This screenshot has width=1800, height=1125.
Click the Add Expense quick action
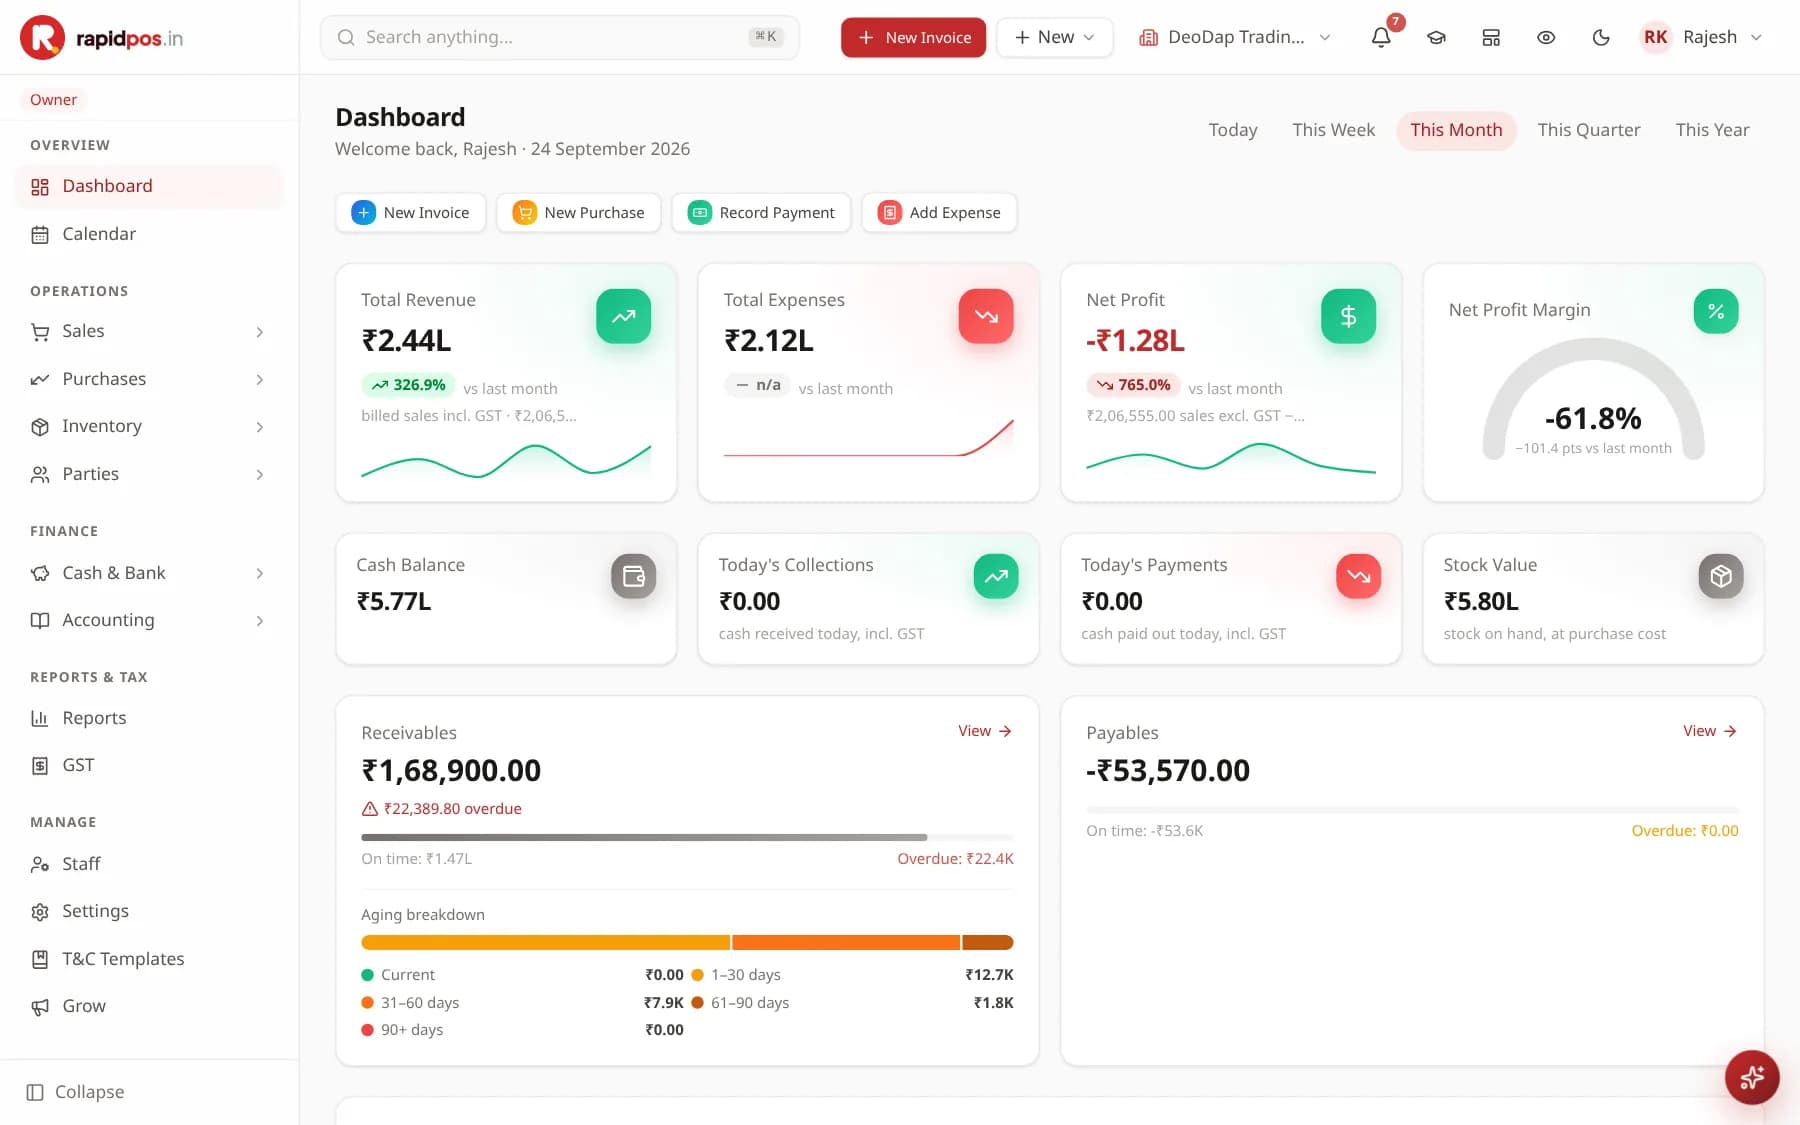(x=939, y=213)
